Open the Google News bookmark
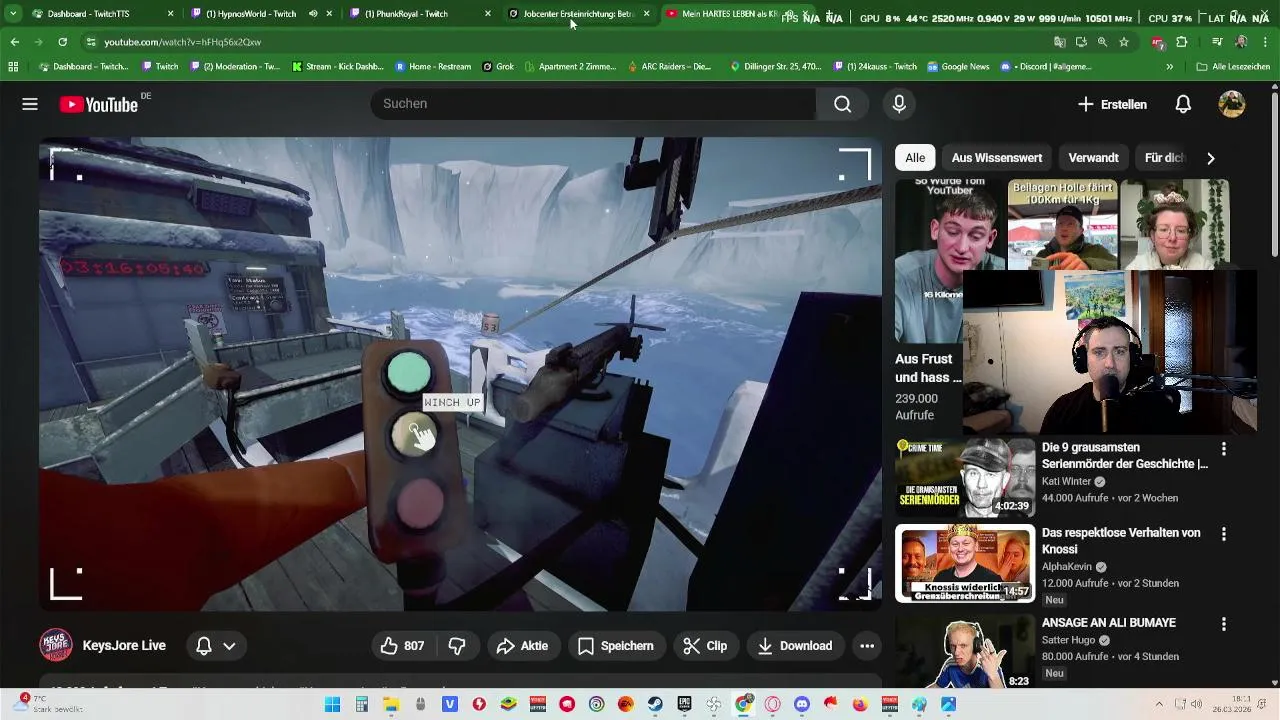 coord(958,67)
